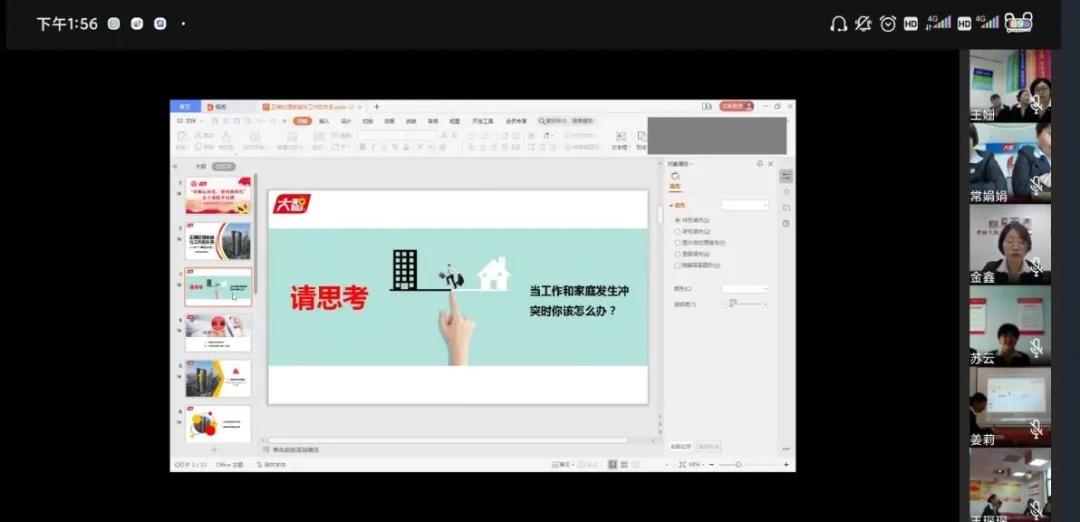Click the bold formatting icon in ribbon
Screen dimensions: 1080x522
tap(362, 147)
